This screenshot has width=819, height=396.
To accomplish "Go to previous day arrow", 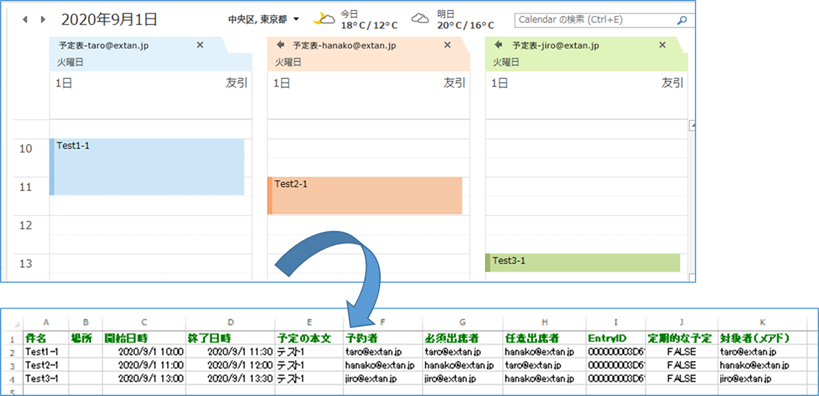I will 25,20.
